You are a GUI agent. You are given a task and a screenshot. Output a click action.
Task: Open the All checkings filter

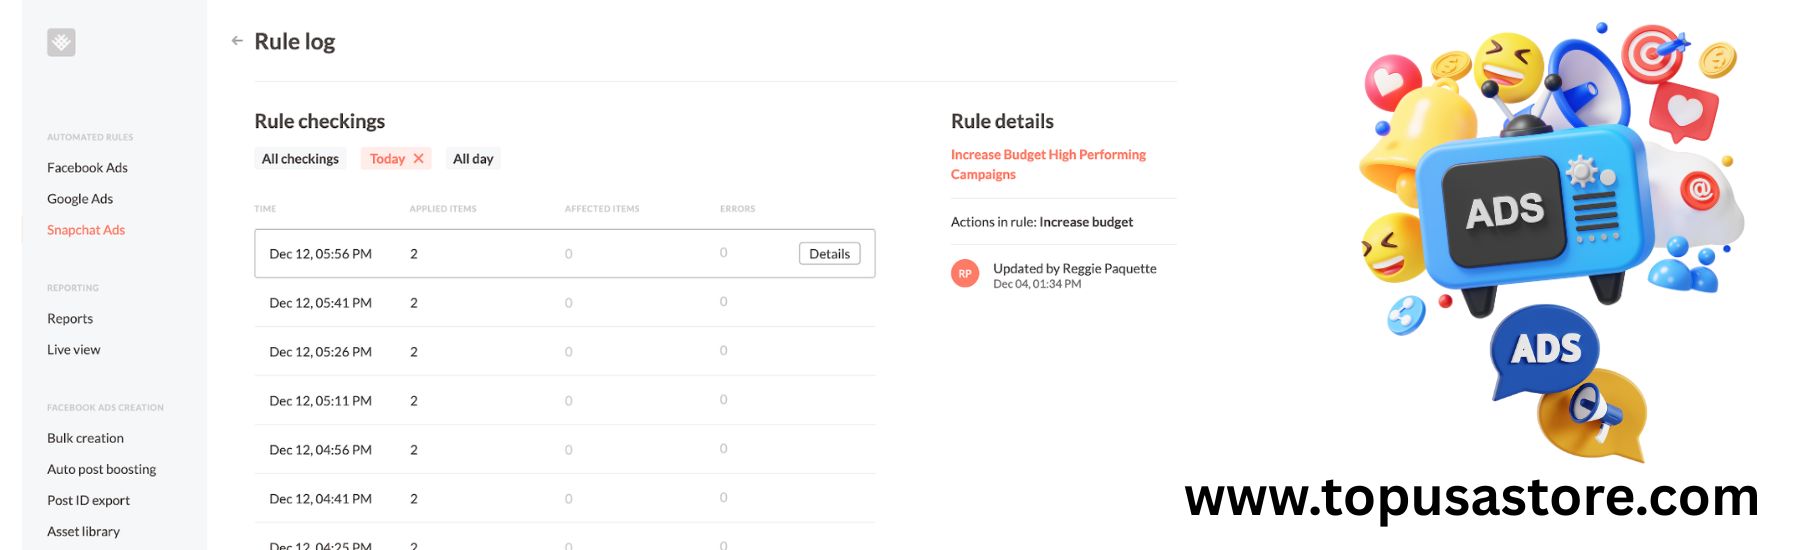300,158
